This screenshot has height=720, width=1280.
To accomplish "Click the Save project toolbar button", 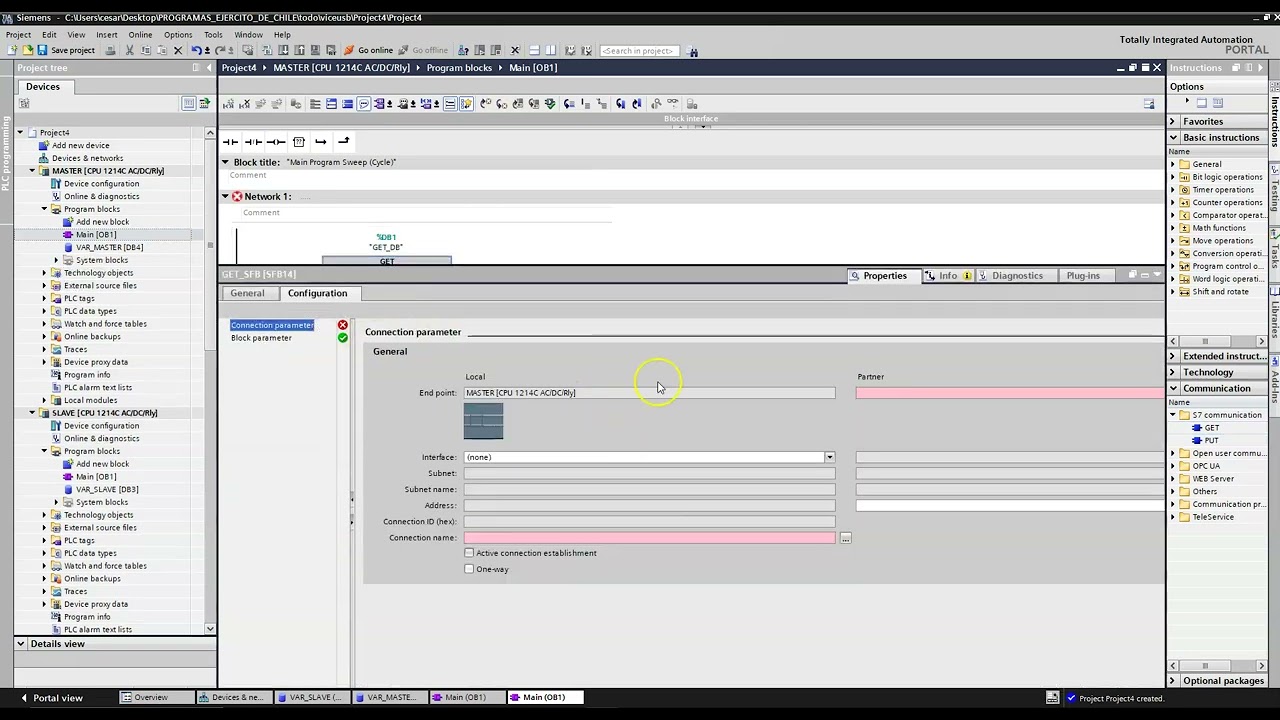I will (x=66, y=50).
